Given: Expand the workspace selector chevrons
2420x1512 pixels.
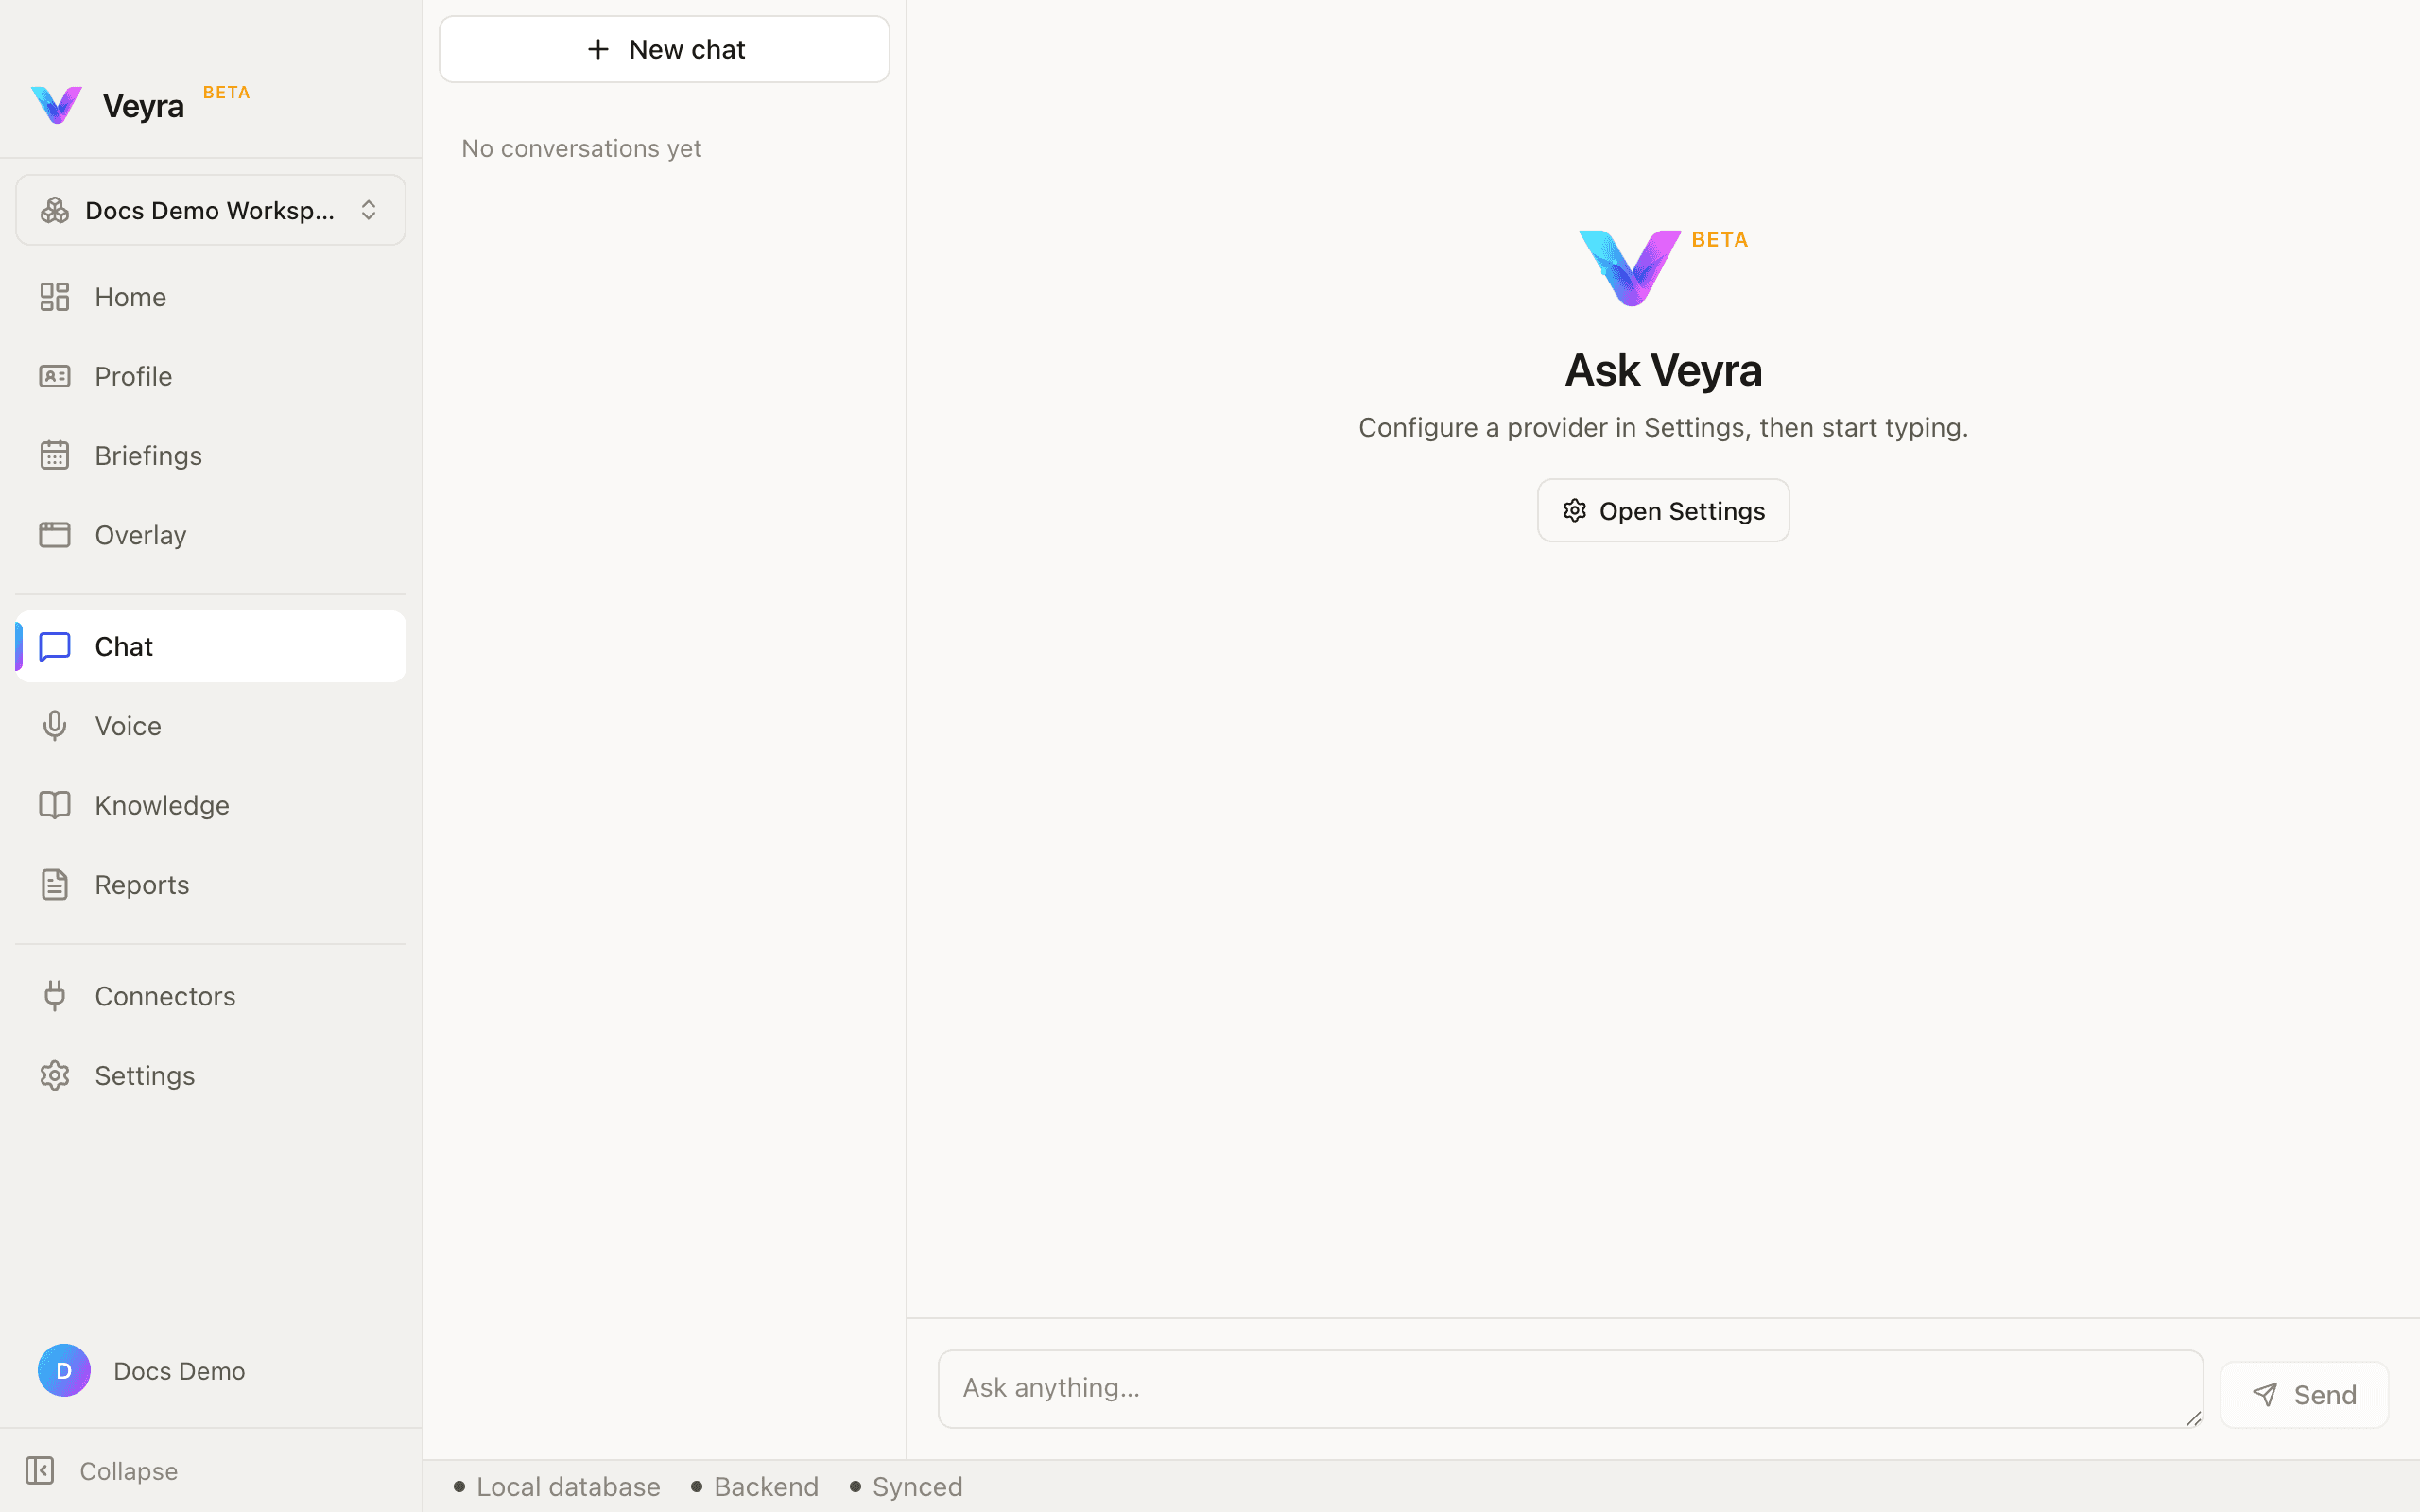Looking at the screenshot, I should point(368,210).
